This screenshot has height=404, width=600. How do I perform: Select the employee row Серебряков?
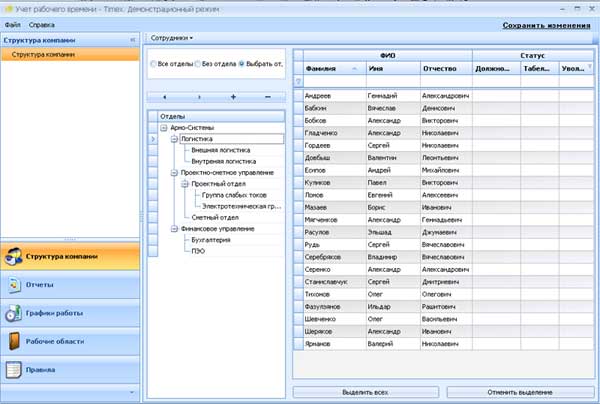pyautogui.click(x=443, y=257)
